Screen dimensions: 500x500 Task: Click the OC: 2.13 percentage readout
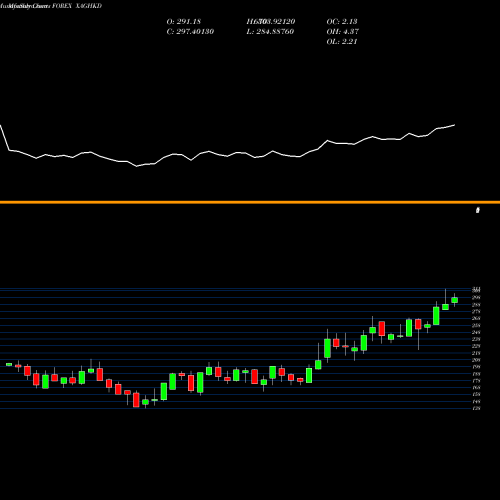pos(342,22)
